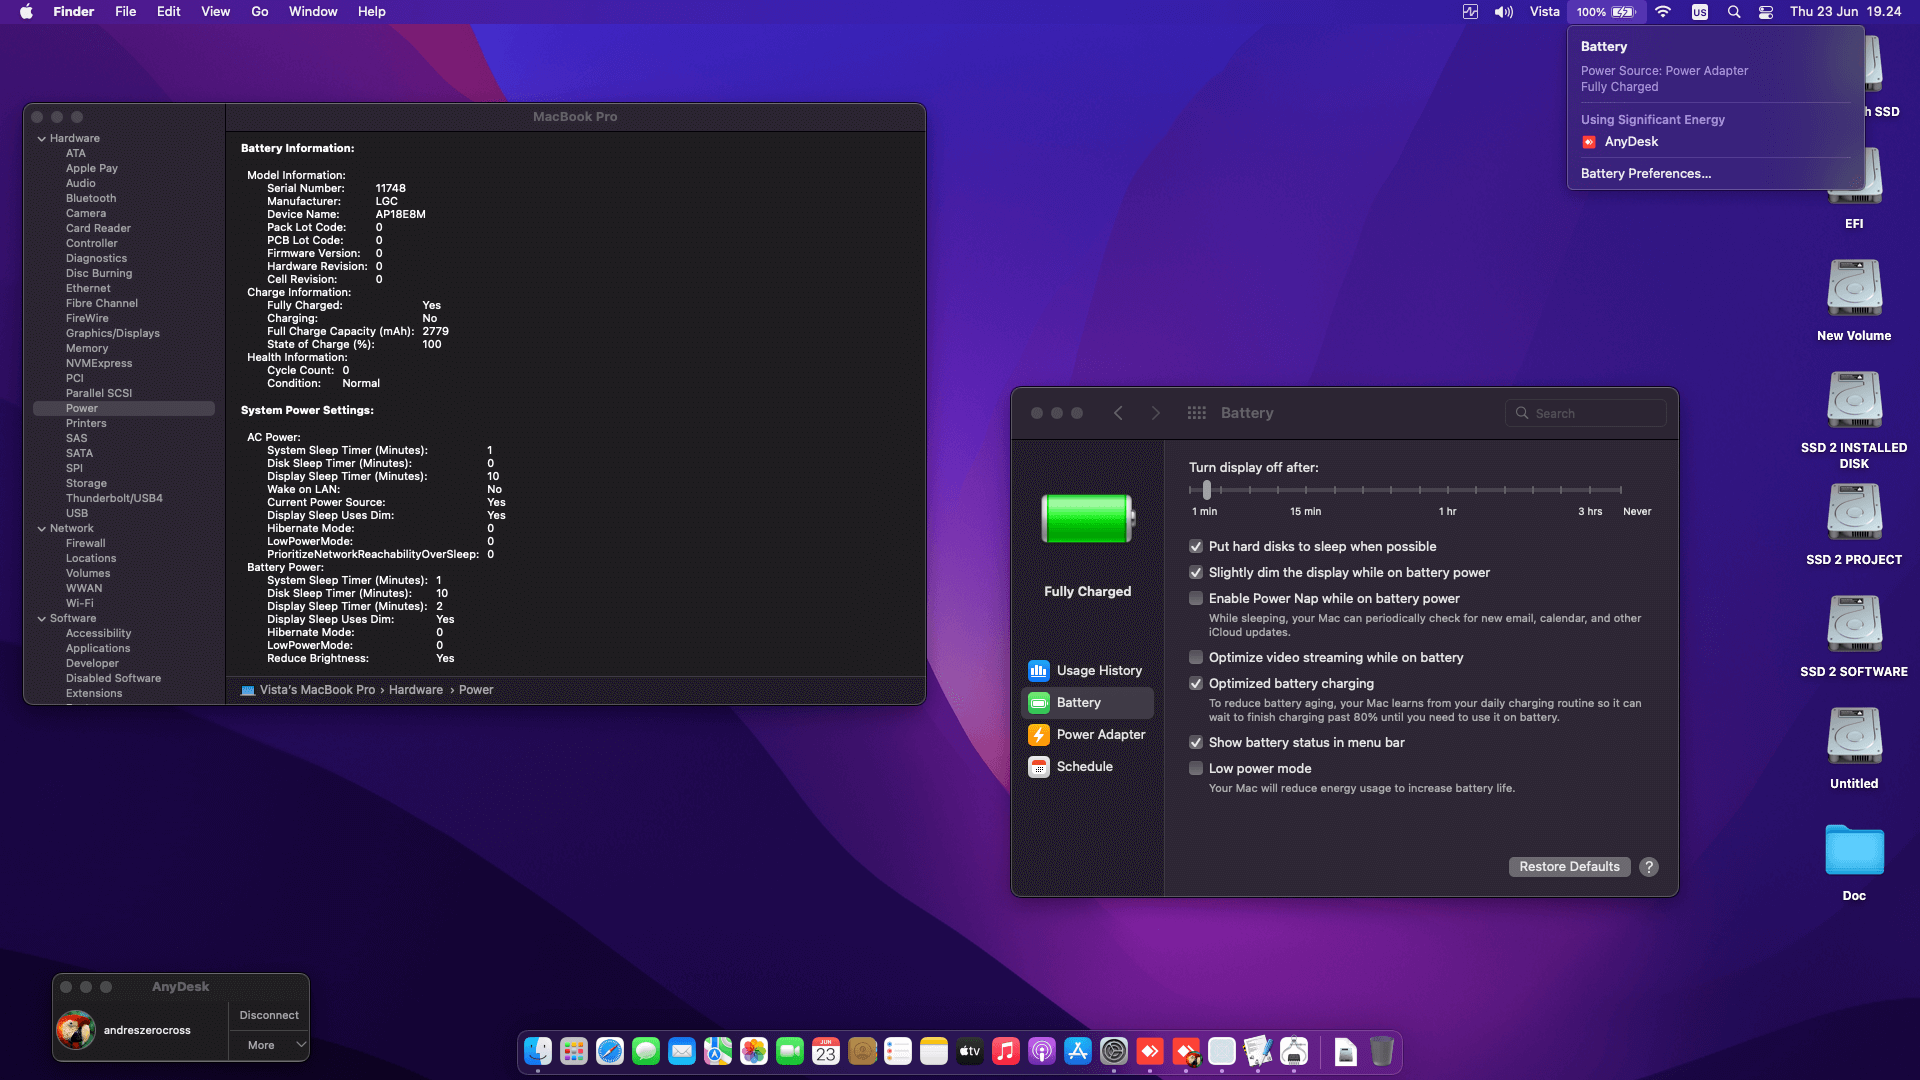Click the Turn display off after slider
This screenshot has height=1080, width=1920.
(x=1405, y=490)
